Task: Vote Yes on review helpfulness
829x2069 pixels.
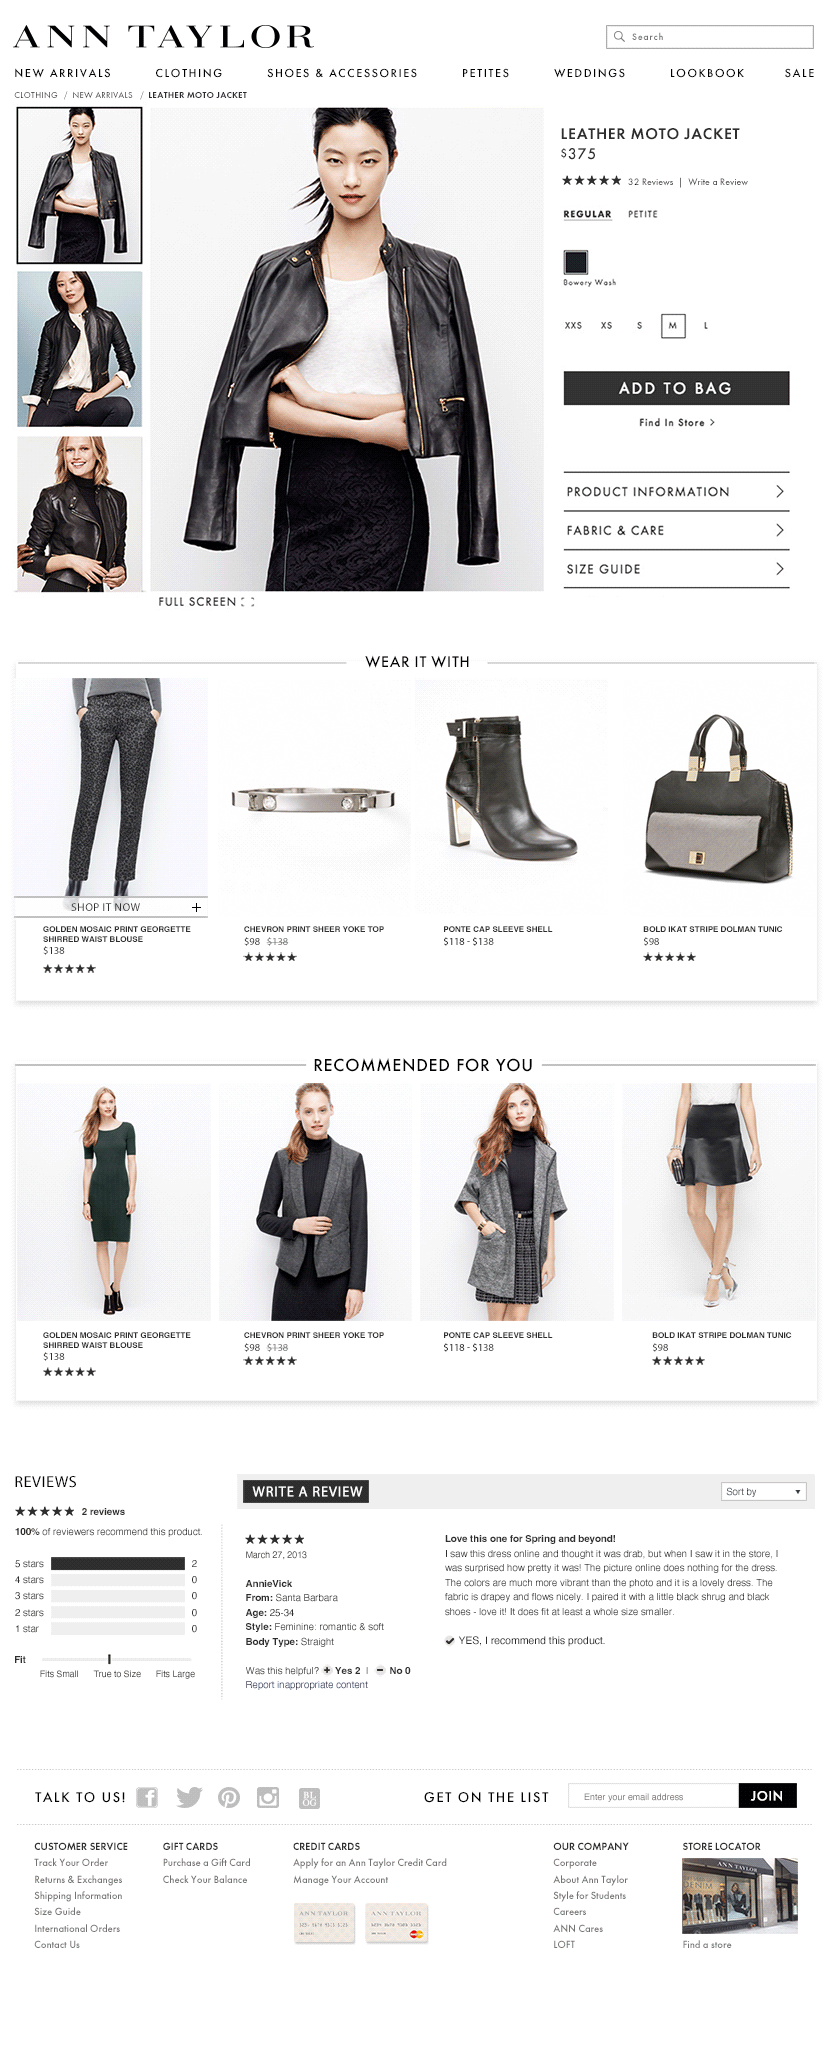Action: click(342, 1670)
